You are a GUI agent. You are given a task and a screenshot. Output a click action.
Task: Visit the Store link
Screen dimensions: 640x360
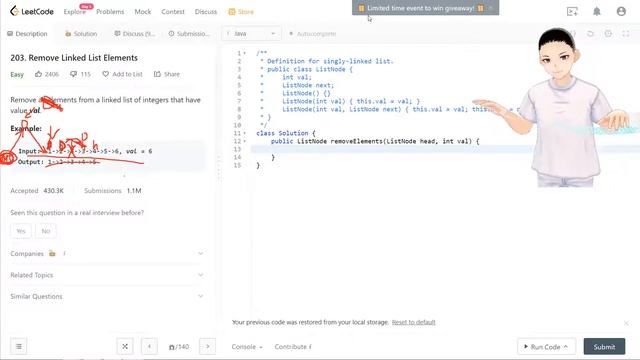pos(241,12)
